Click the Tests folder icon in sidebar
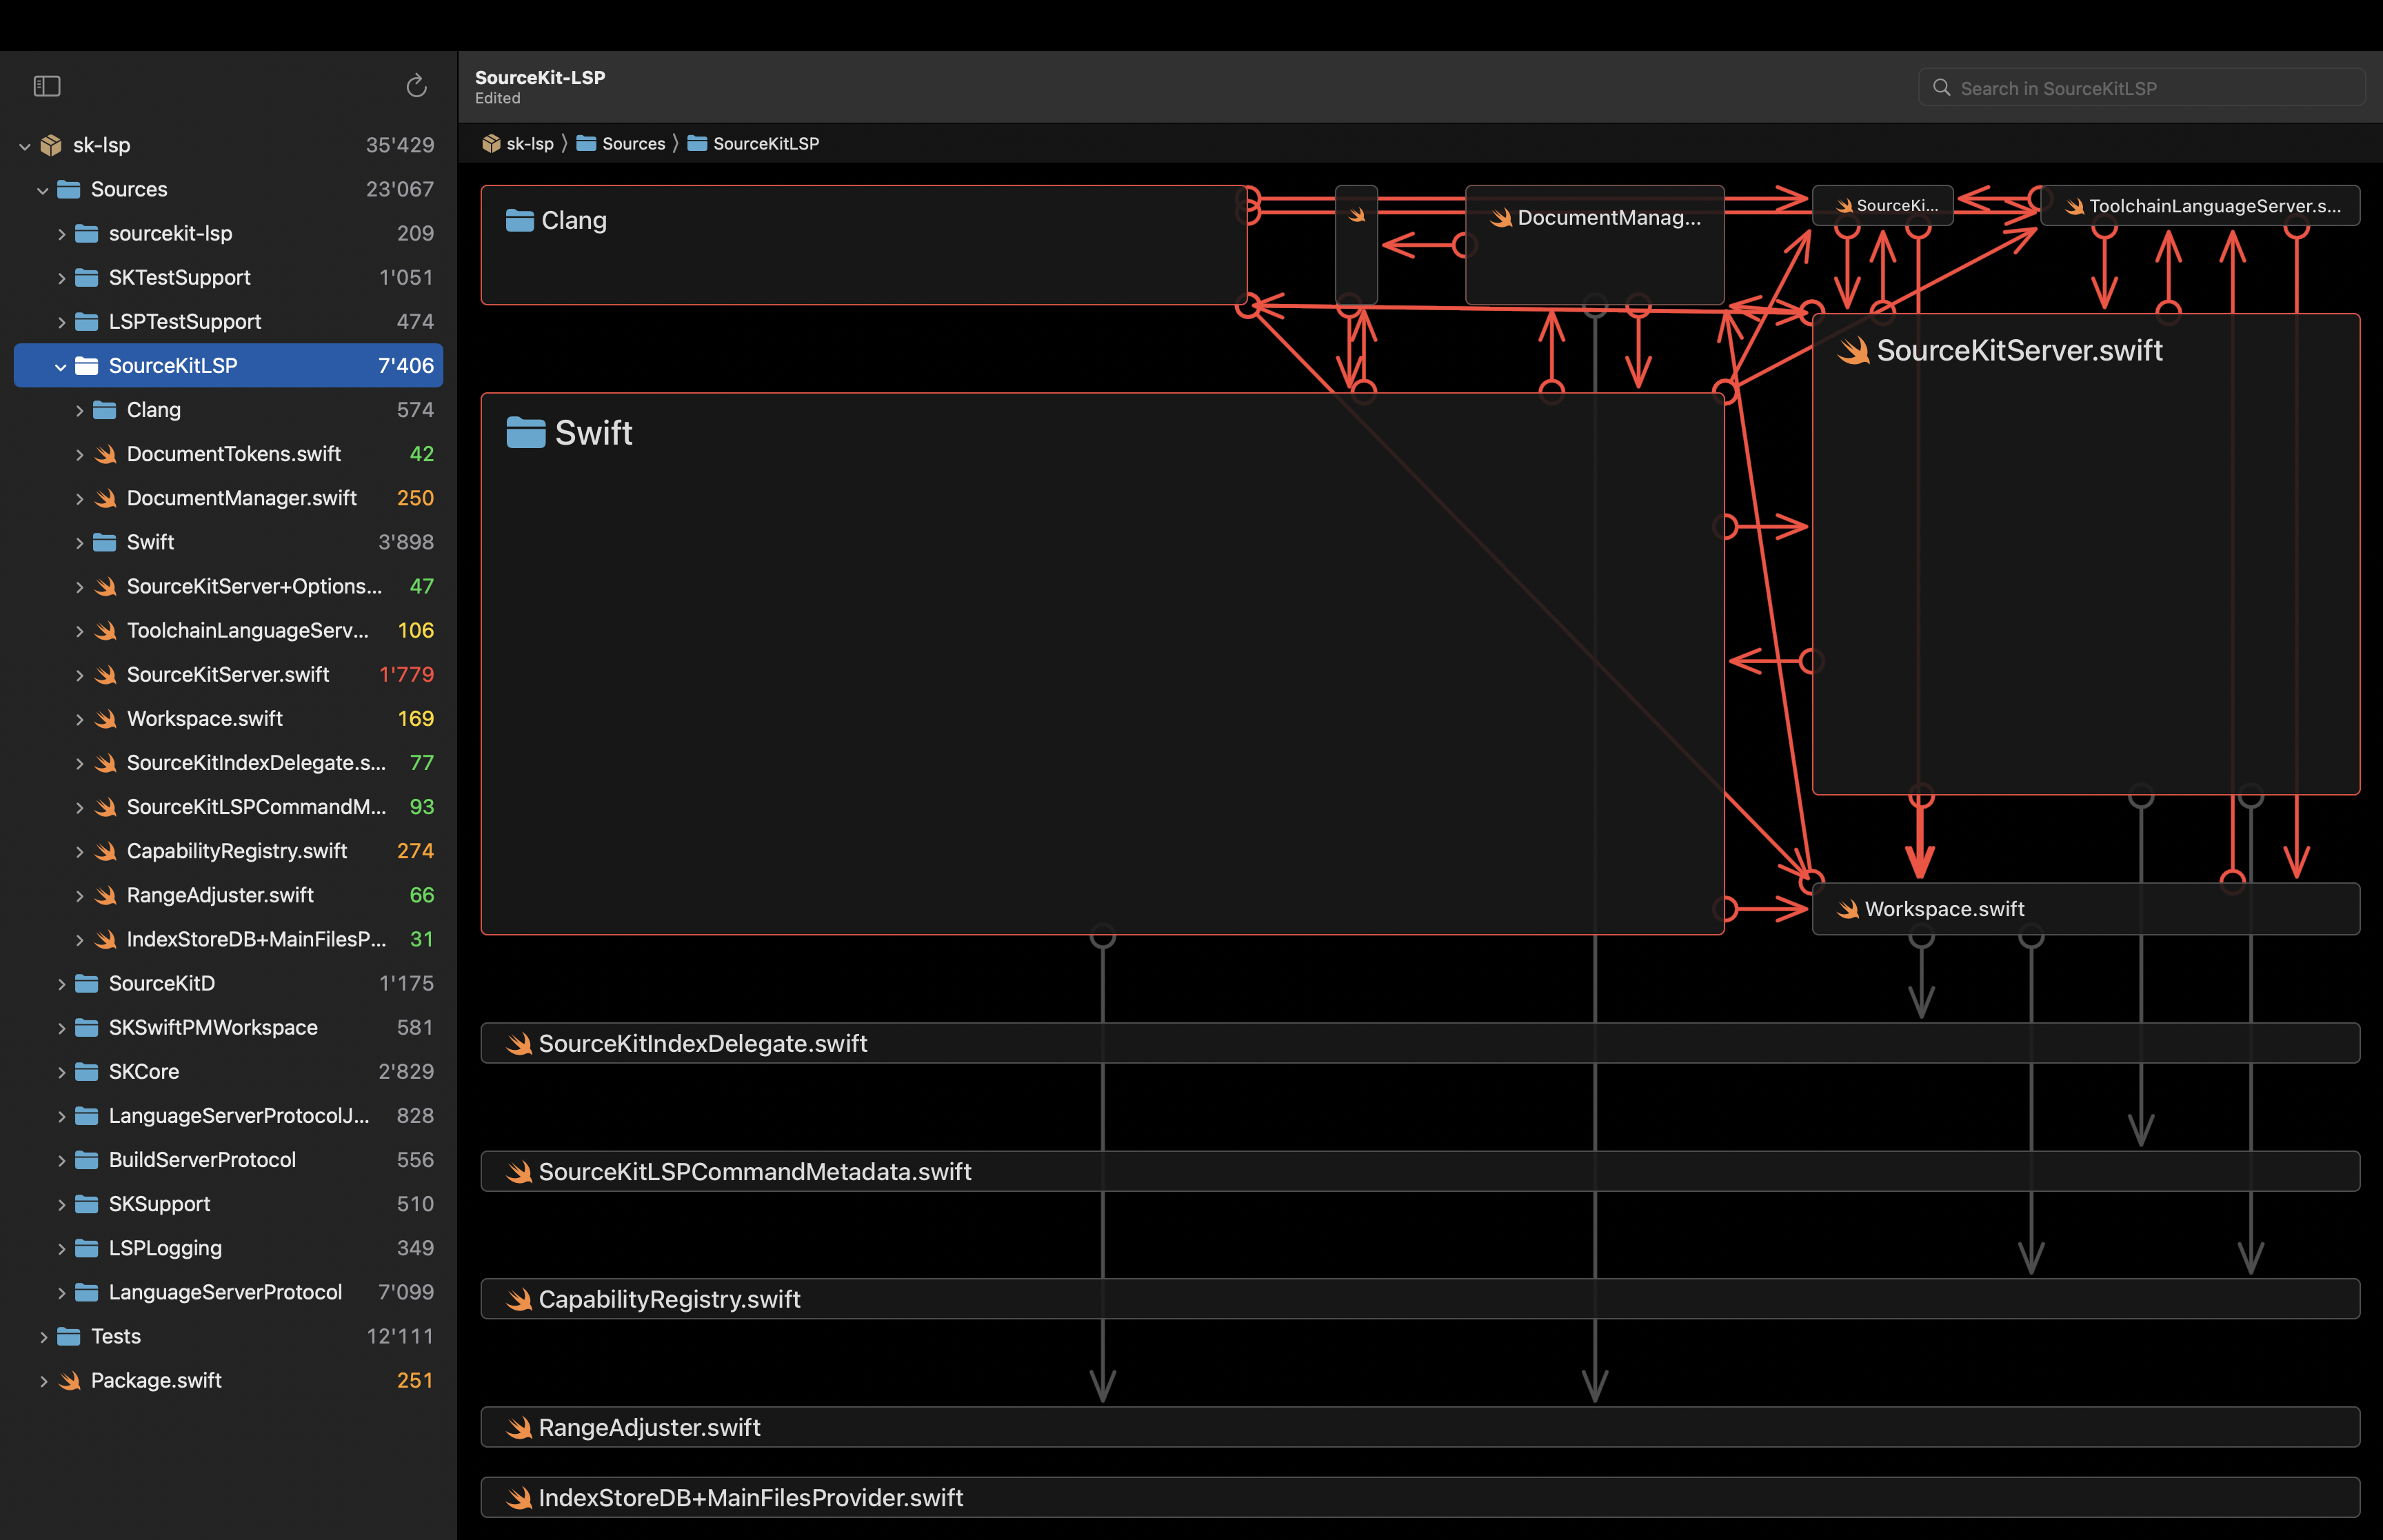This screenshot has width=2383, height=1540. point(69,1337)
